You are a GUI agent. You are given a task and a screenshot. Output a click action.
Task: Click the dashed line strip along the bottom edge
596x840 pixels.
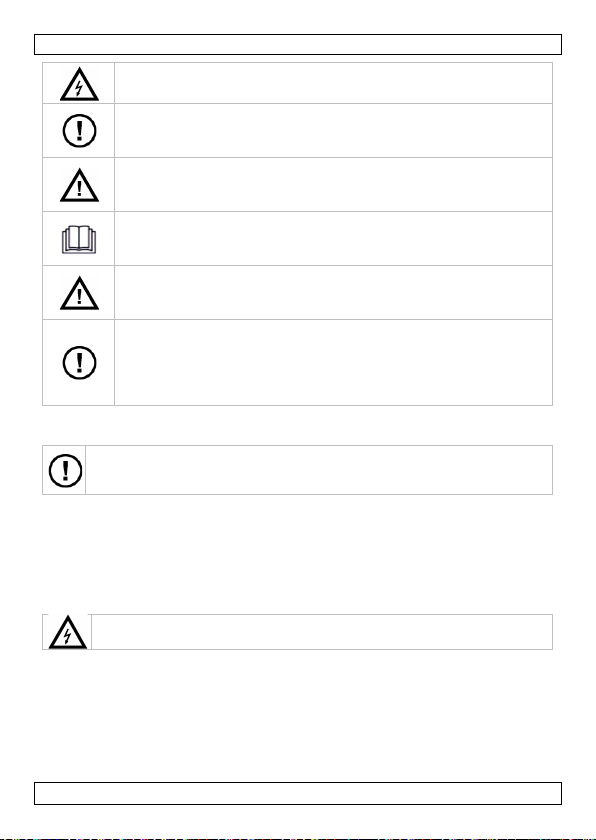tap(298, 838)
